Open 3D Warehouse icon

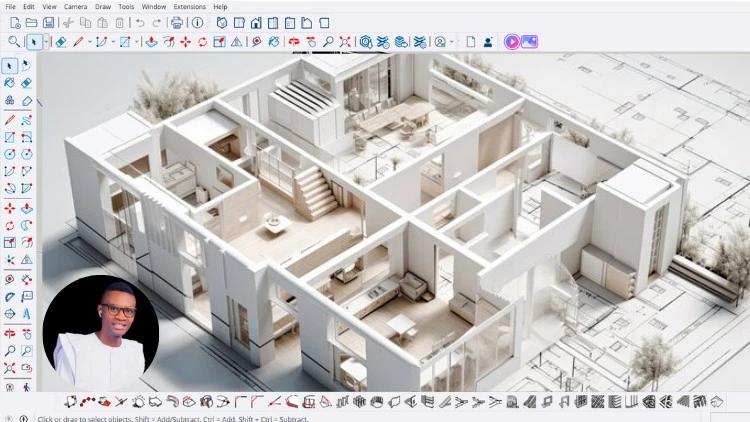[x=366, y=42]
